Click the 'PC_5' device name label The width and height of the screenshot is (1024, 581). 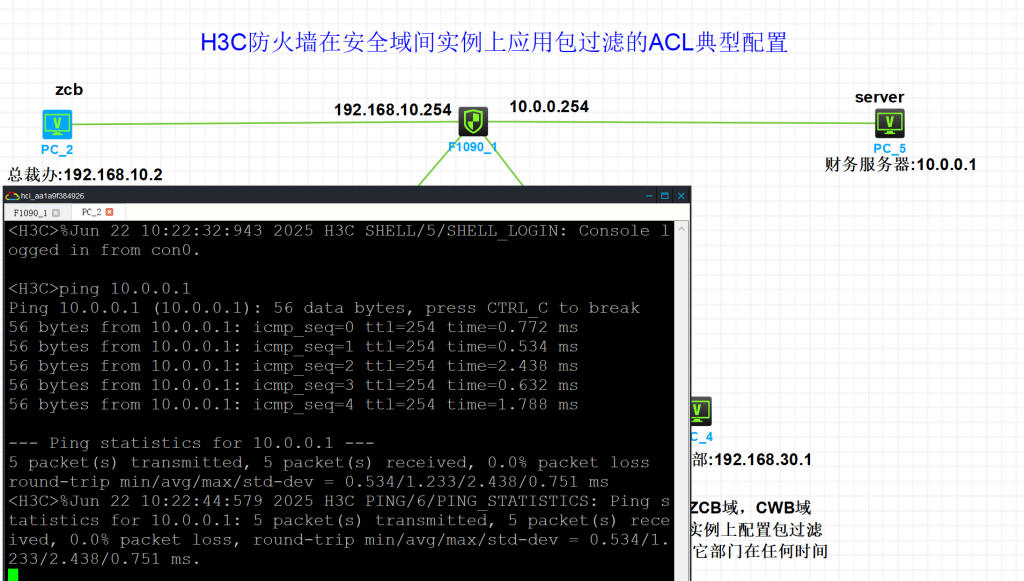[889, 148]
